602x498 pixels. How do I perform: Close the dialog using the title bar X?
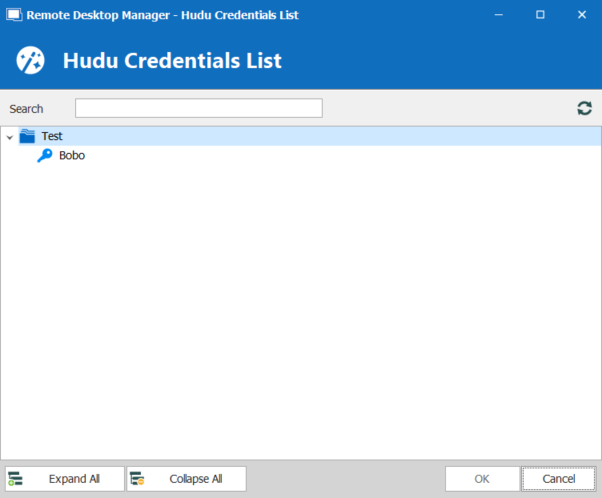point(582,15)
